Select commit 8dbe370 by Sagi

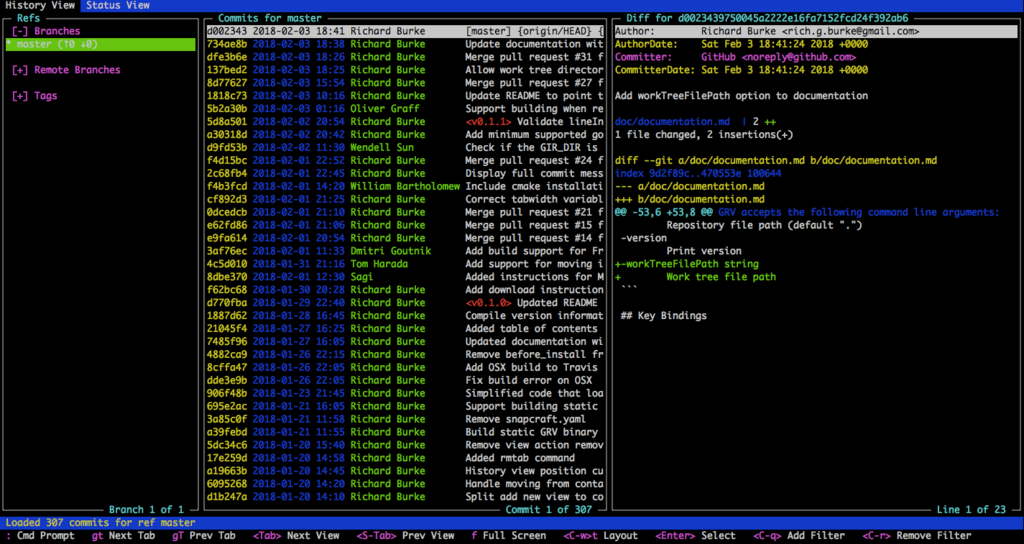point(406,277)
